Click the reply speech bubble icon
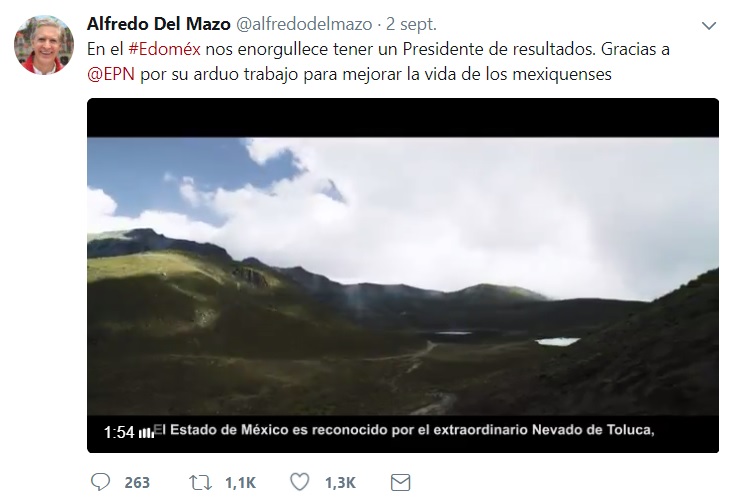This screenshot has width=729, height=497. [100, 482]
